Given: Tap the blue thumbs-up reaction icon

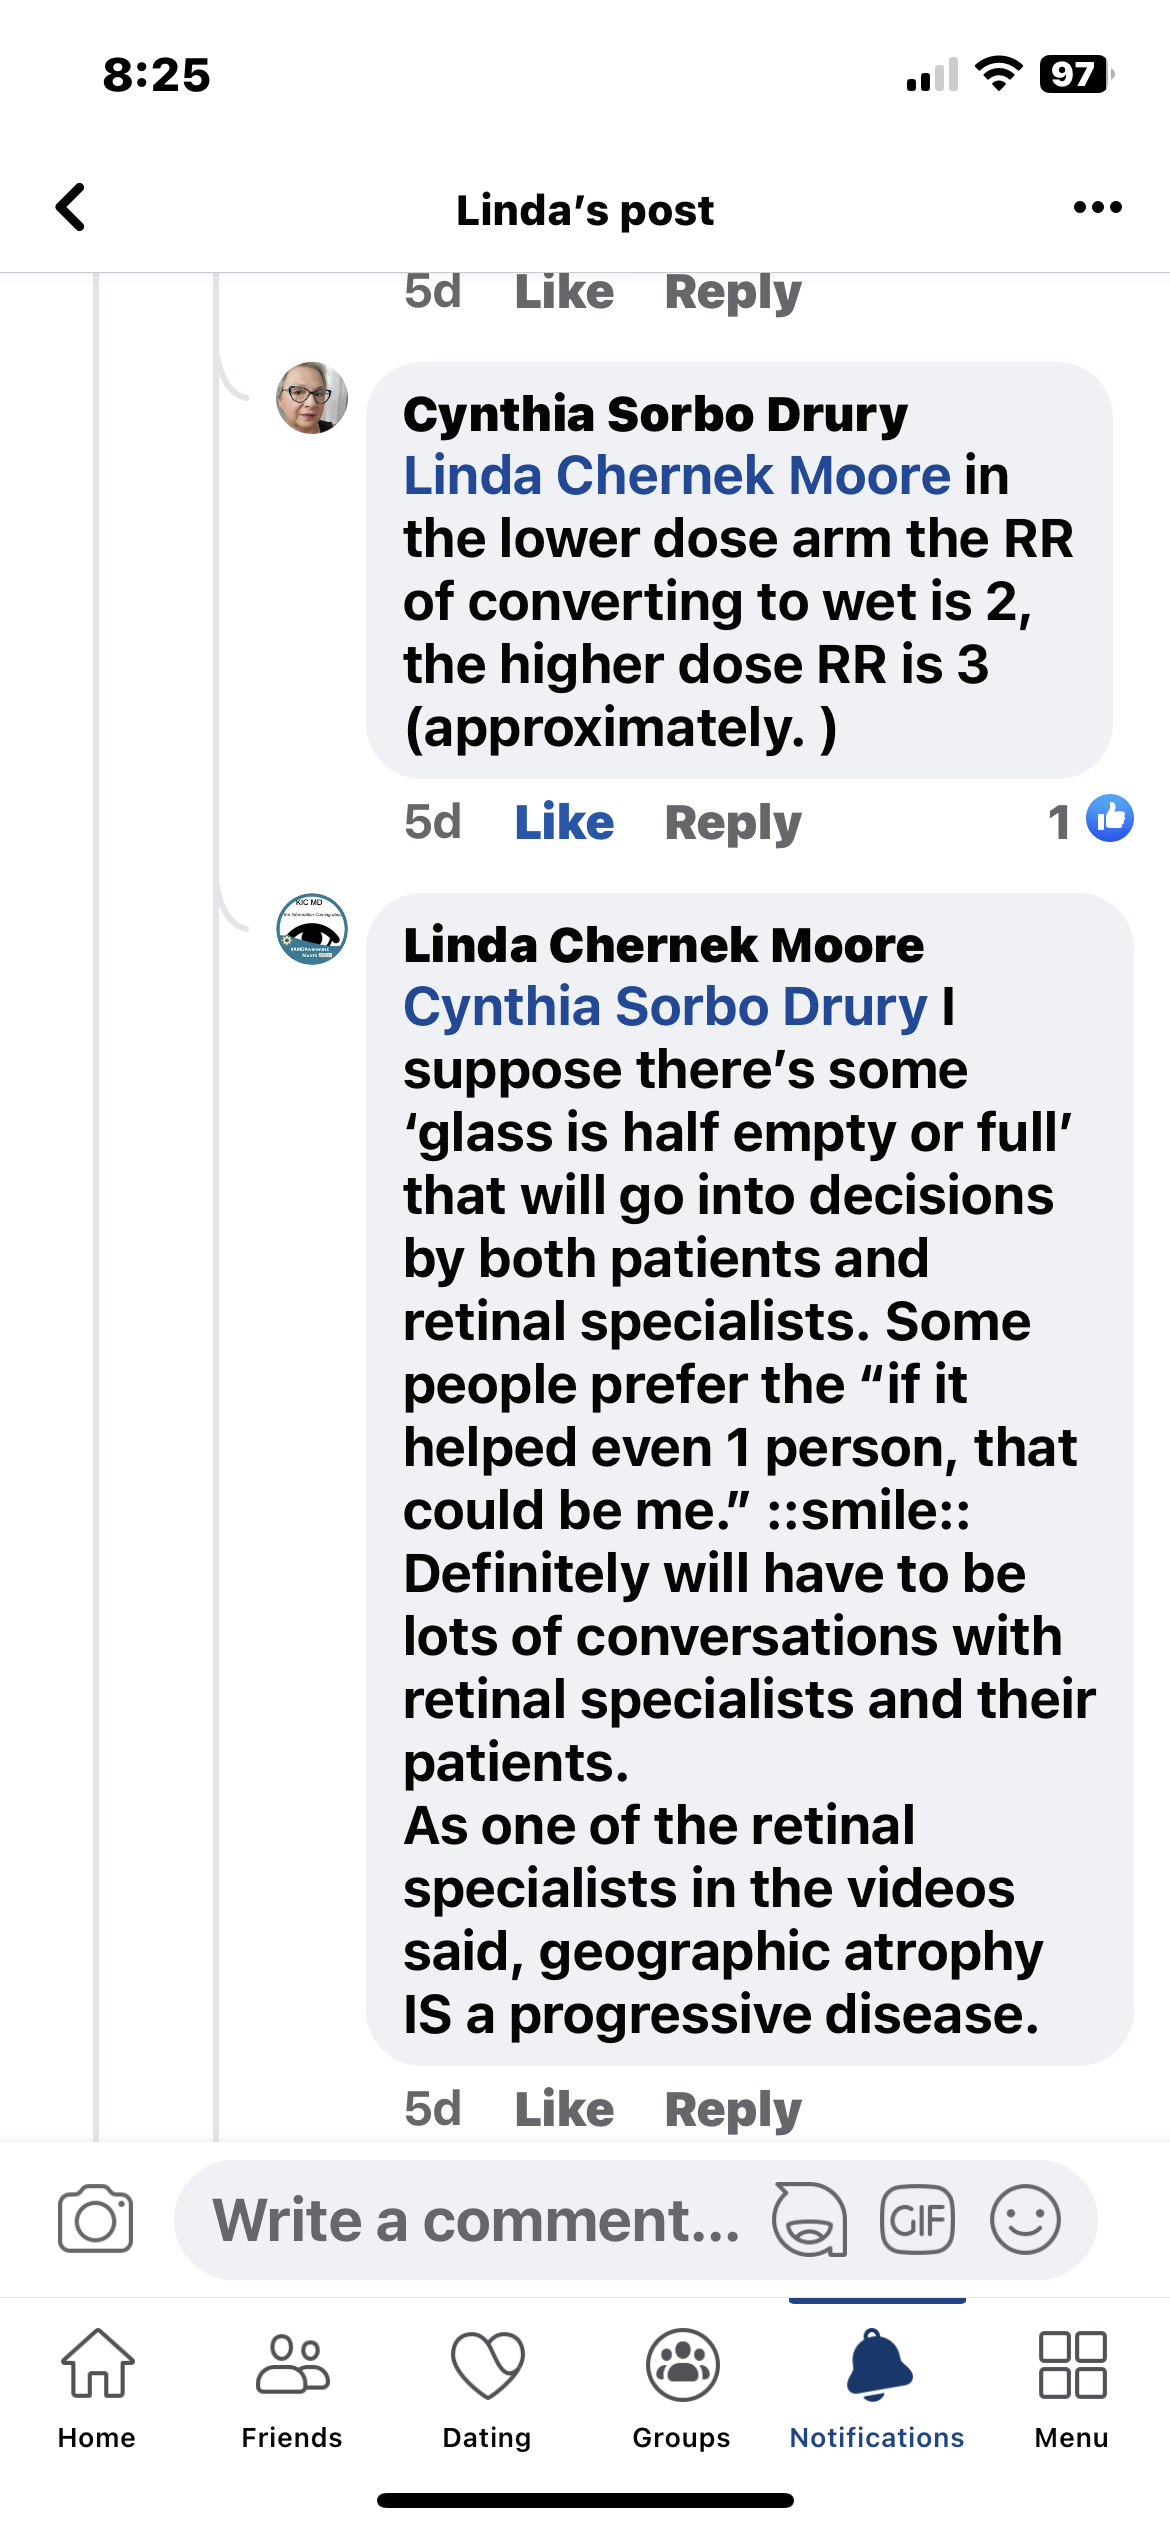Looking at the screenshot, I should [1109, 819].
